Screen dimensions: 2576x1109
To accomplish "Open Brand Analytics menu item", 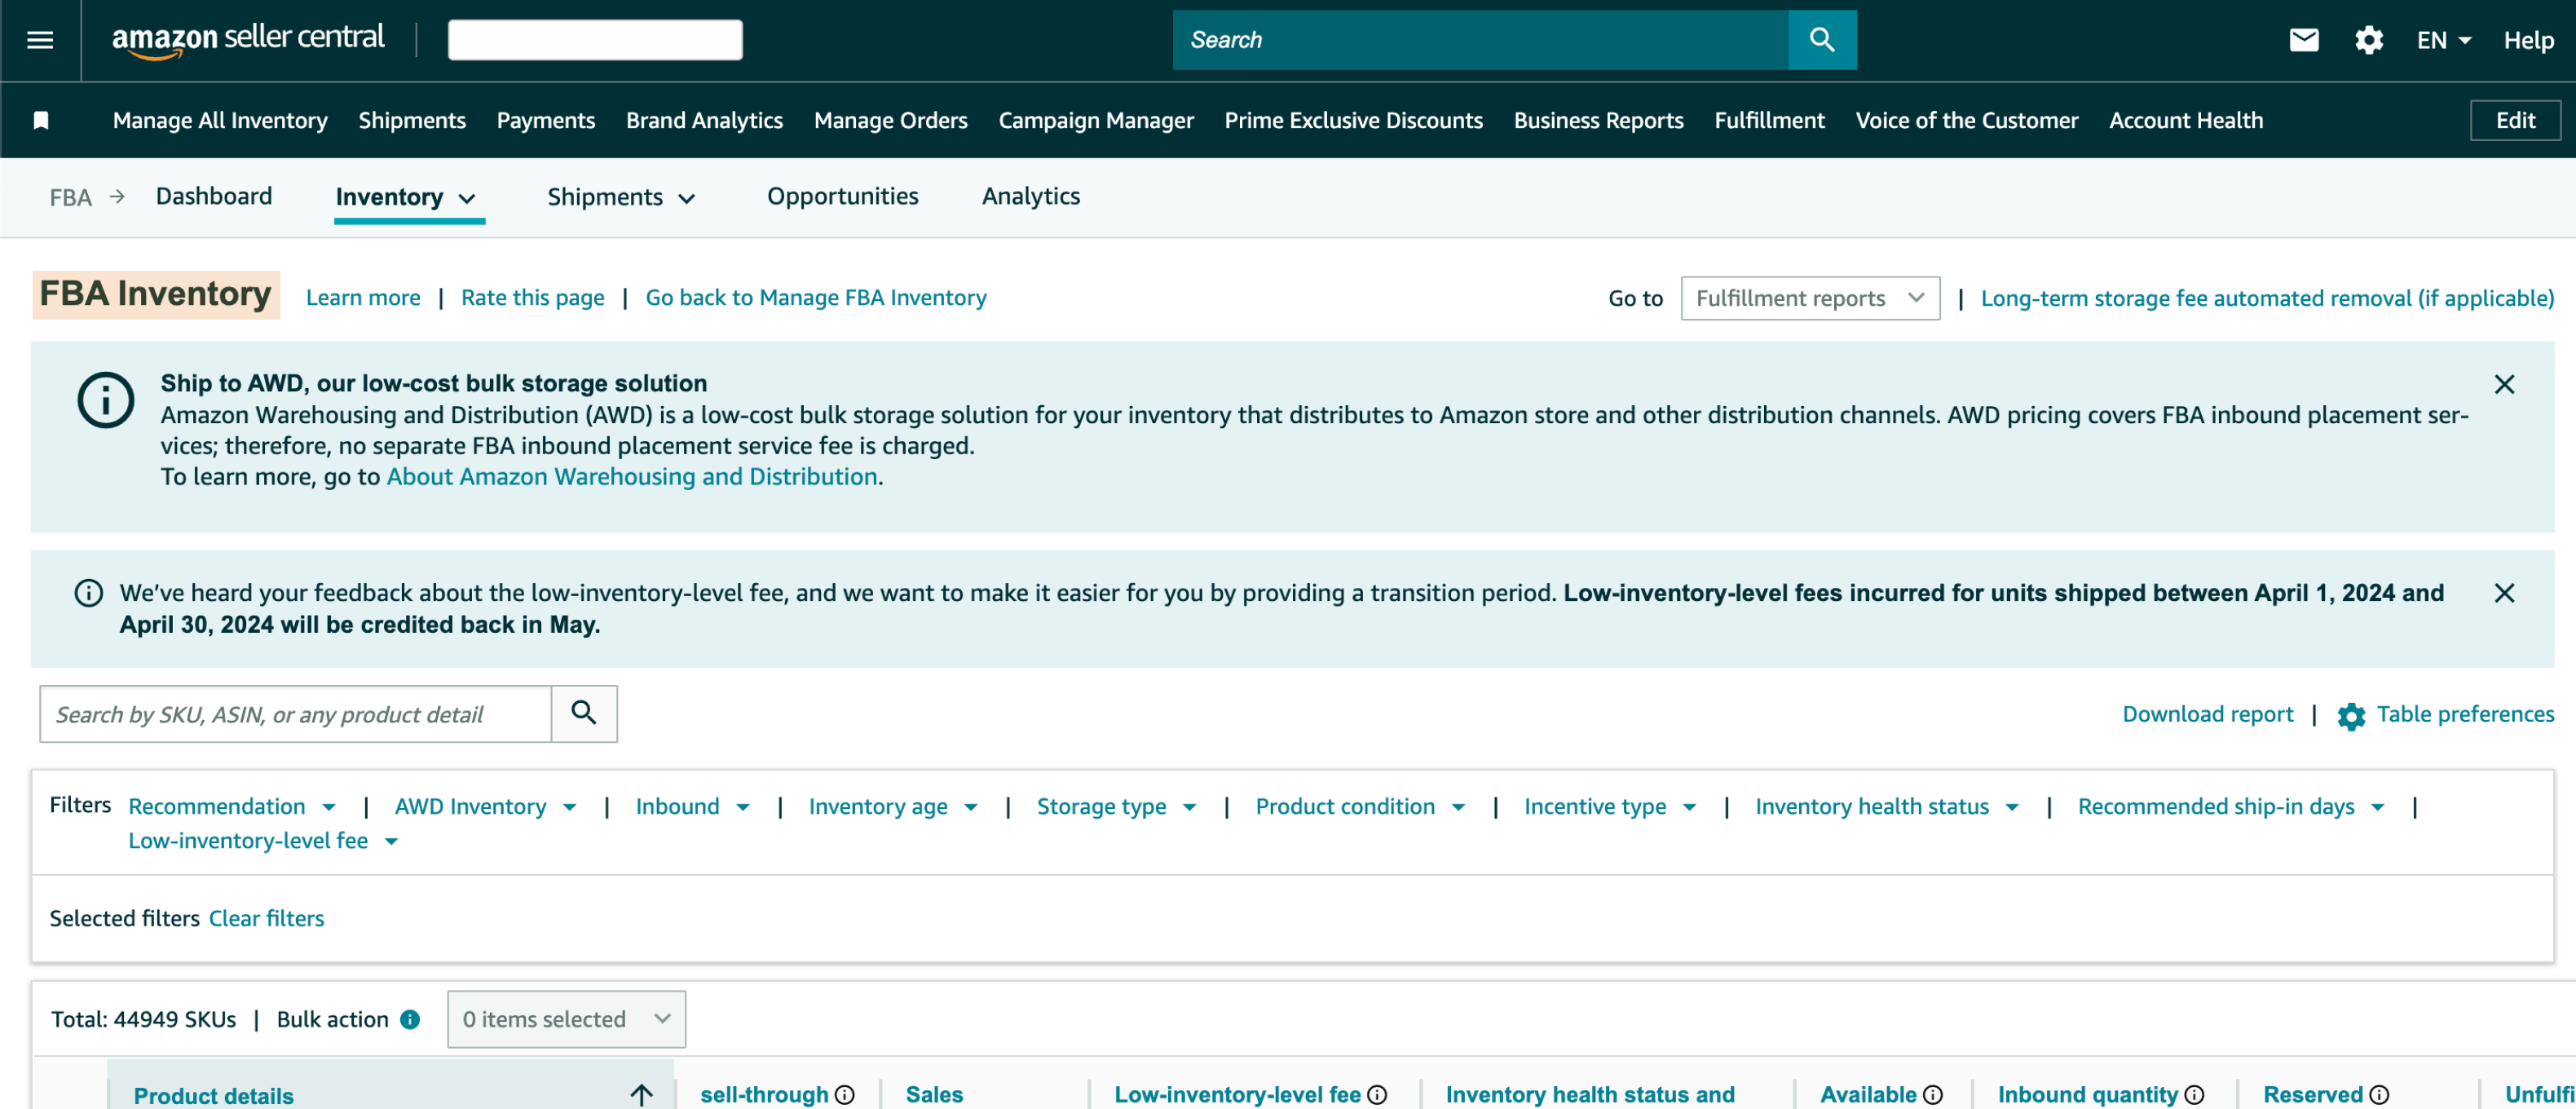I will [x=704, y=121].
